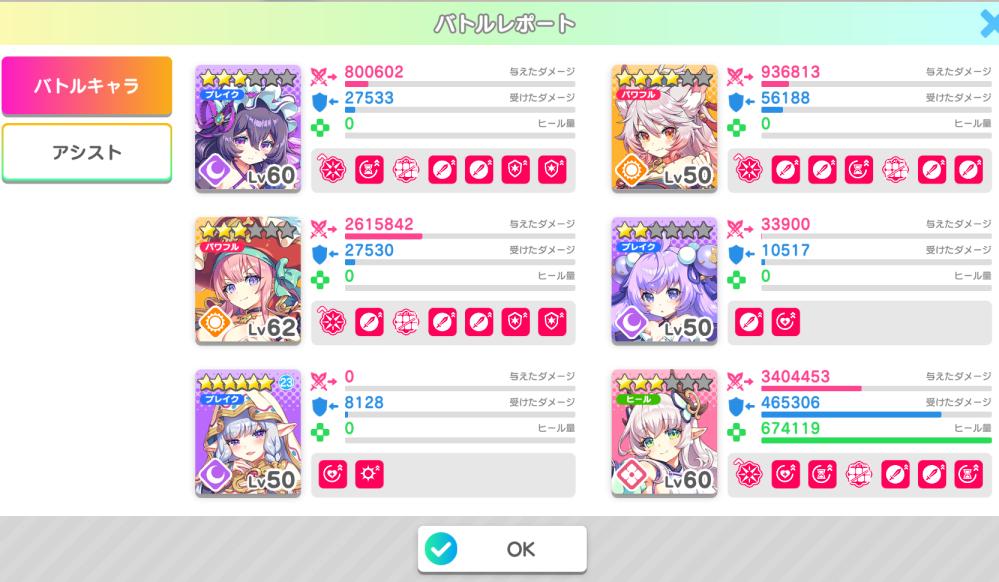Tap the flower emblem icon in the 936813 row
Screen dimensions: 999x582
(749, 170)
